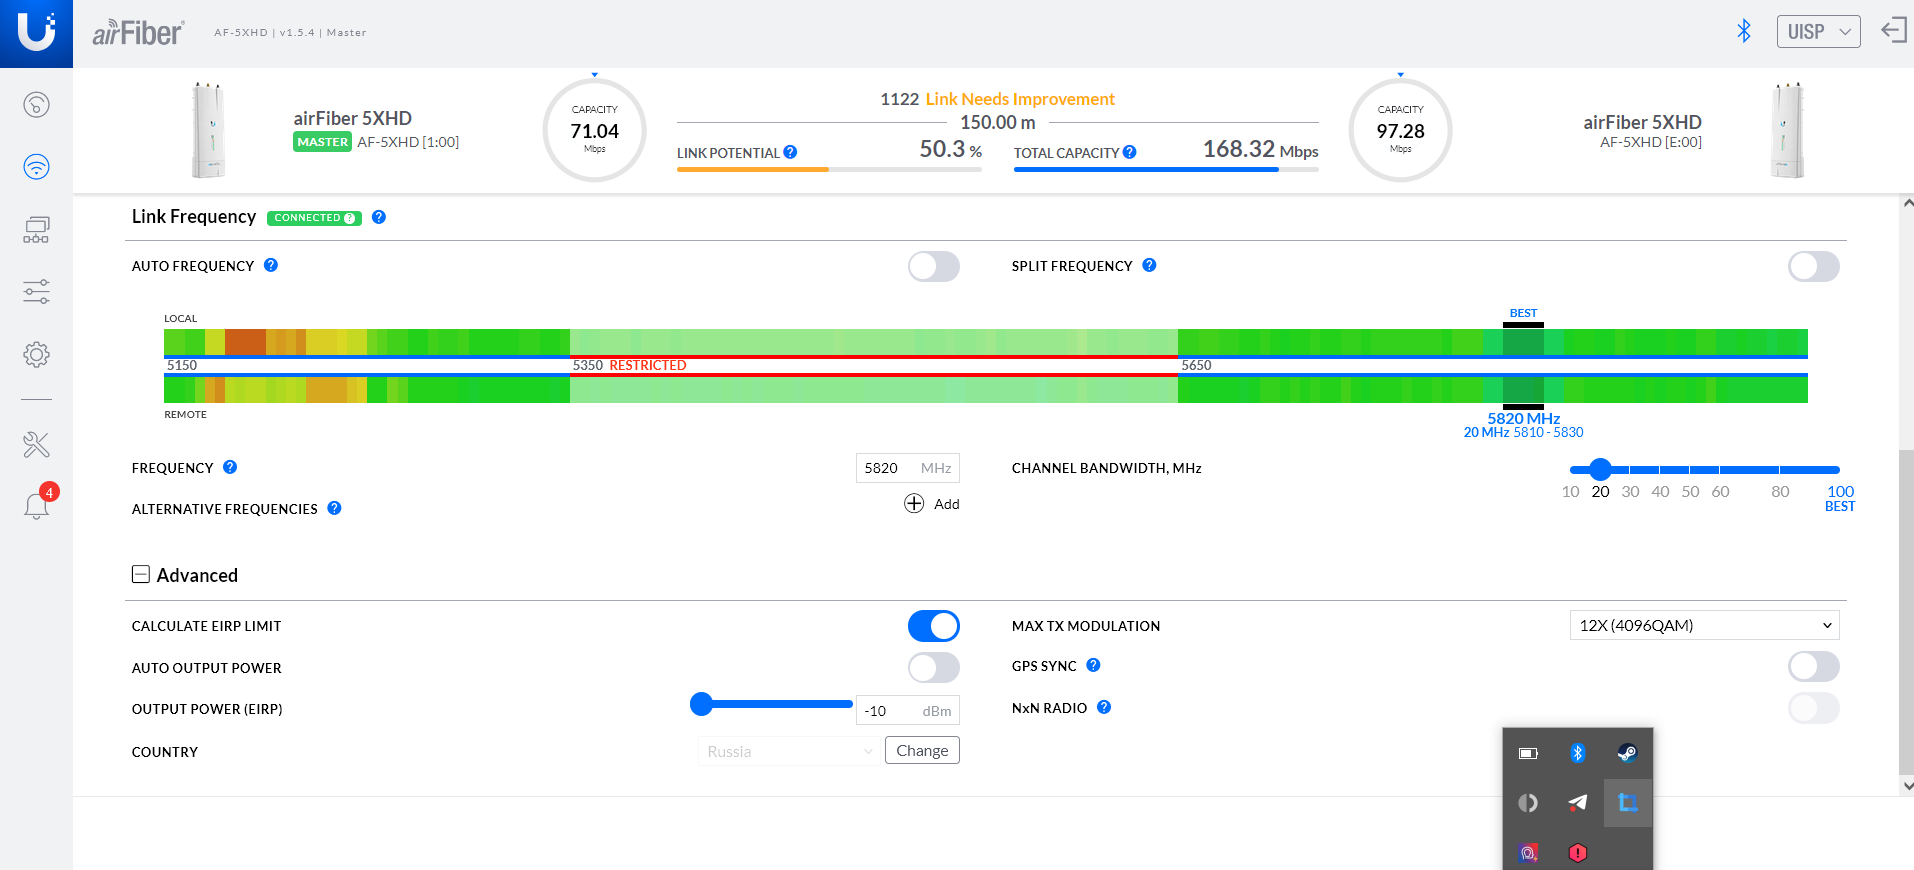Click the CONNECTED status badge
The width and height of the screenshot is (1914, 870).
(314, 218)
